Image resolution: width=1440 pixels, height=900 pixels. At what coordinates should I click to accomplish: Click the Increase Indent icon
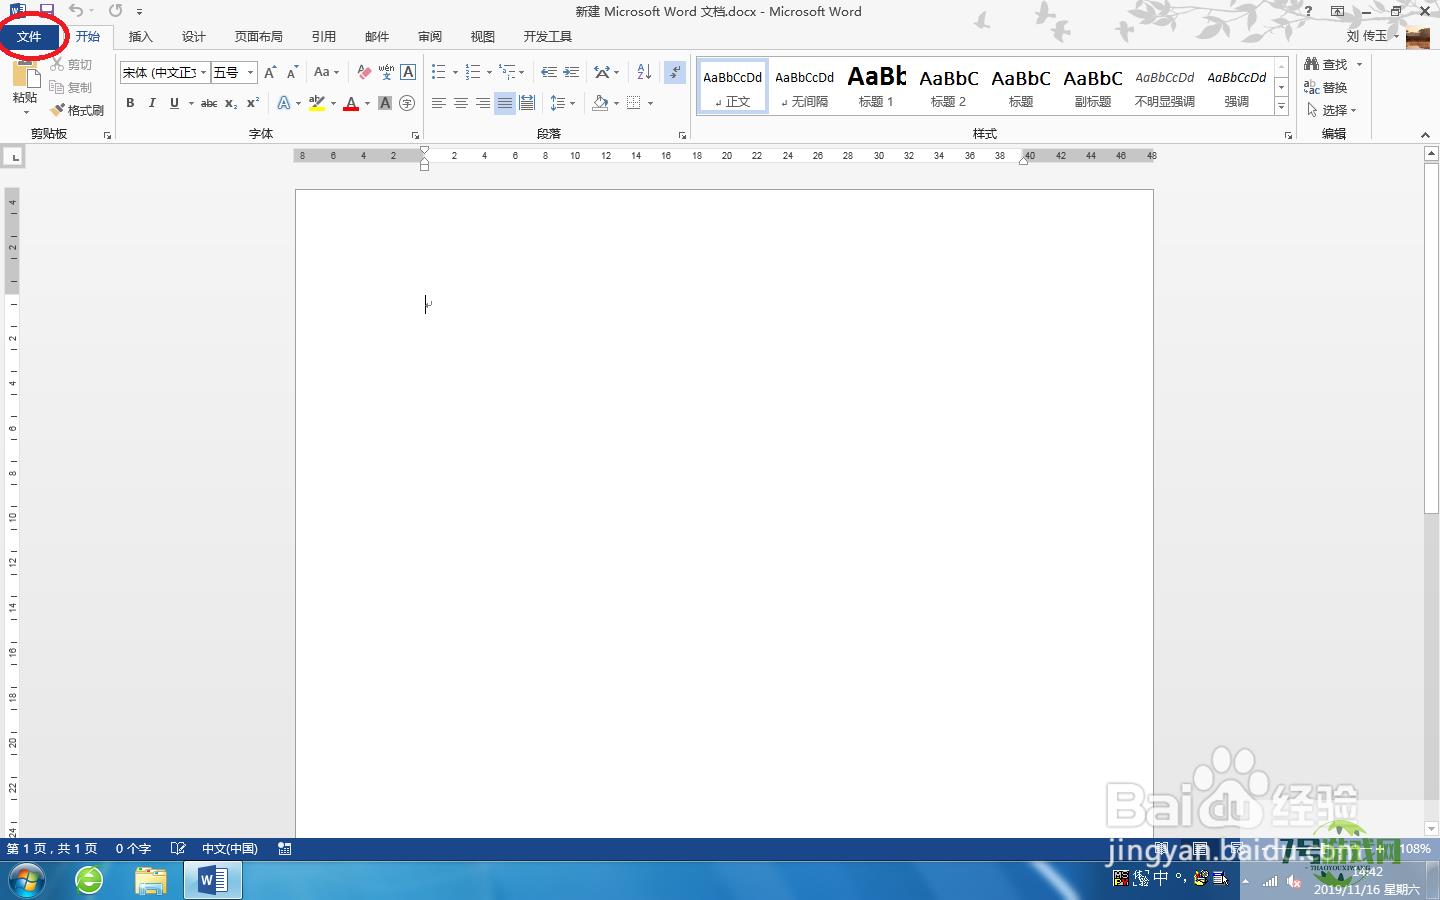tap(571, 72)
